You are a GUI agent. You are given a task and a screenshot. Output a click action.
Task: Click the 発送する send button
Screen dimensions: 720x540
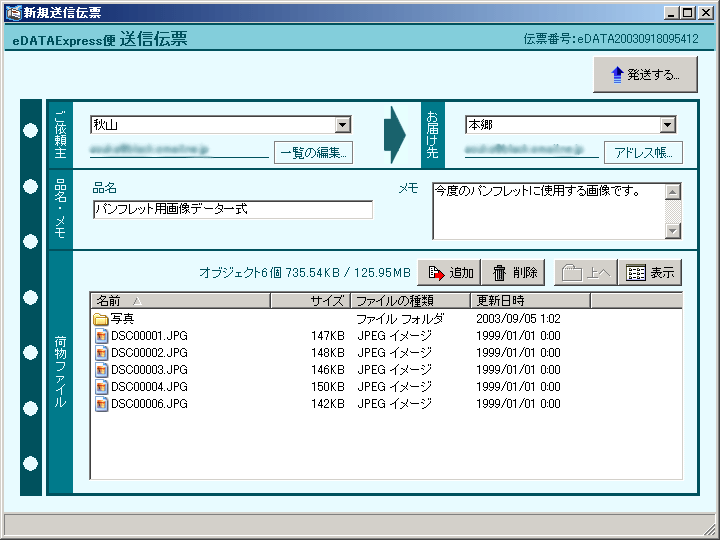[x=645, y=74]
